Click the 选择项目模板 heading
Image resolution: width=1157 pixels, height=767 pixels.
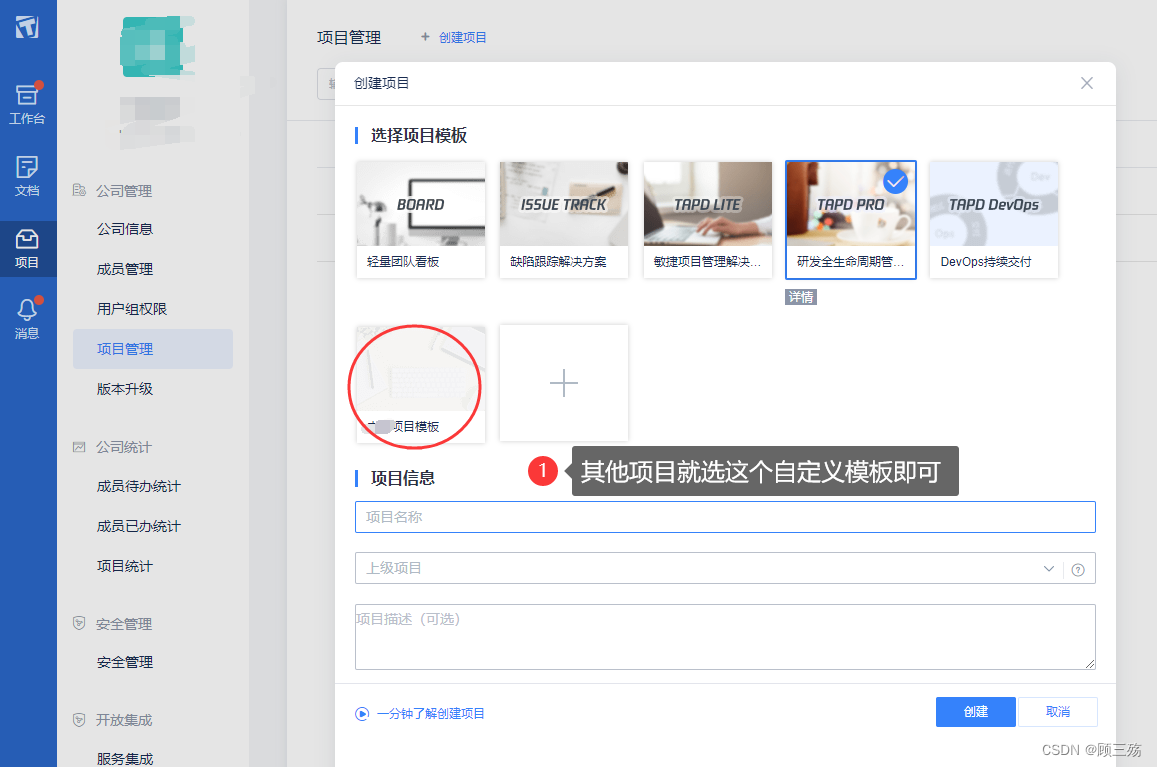coord(418,135)
